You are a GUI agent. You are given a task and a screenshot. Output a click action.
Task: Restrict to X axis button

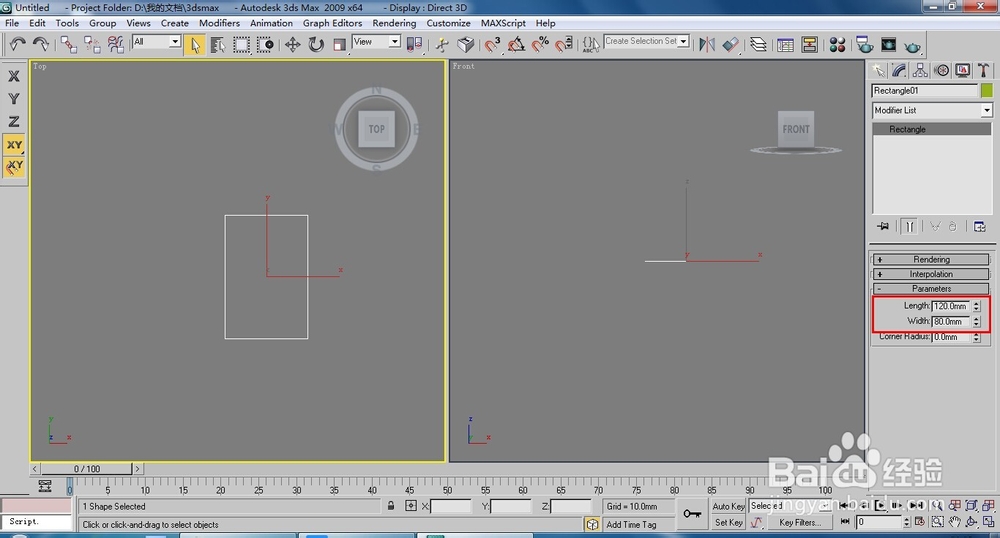tap(13, 76)
